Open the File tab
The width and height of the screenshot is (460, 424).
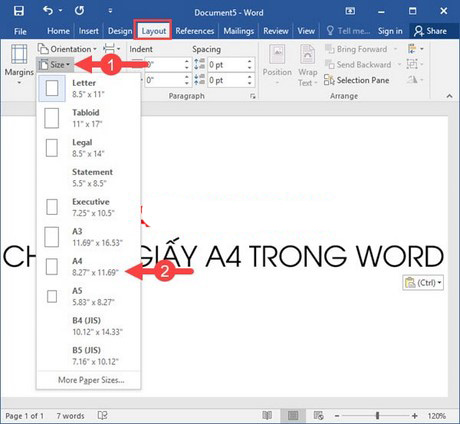[x=20, y=31]
